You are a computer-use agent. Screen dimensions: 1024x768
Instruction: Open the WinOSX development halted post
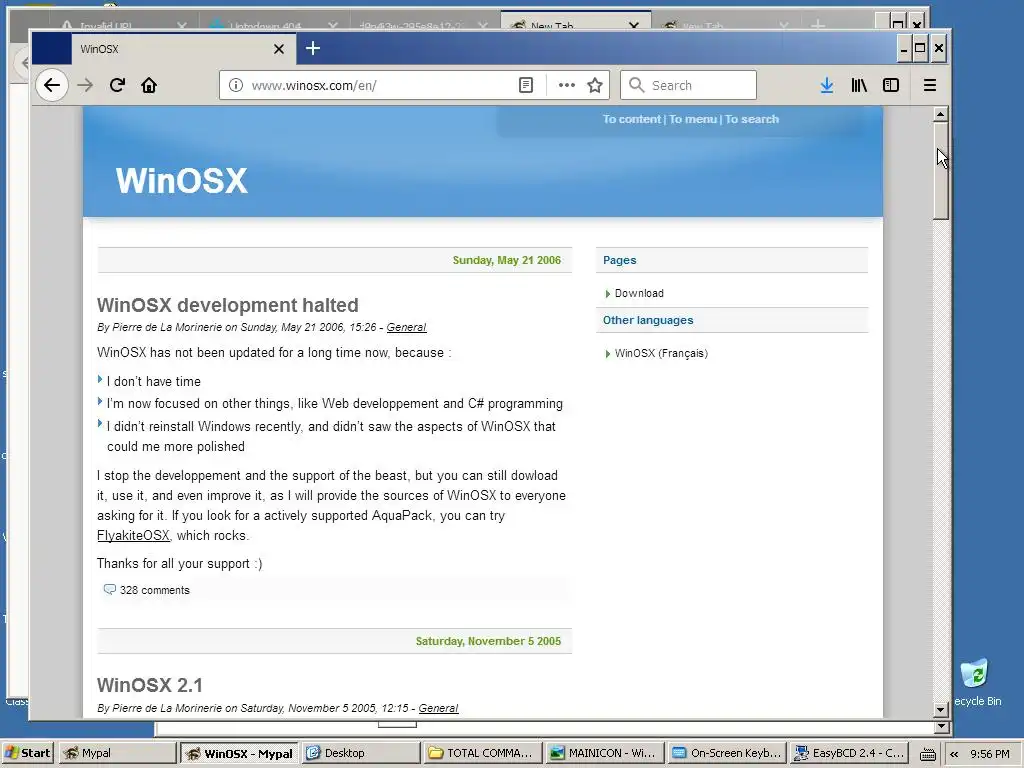point(228,305)
